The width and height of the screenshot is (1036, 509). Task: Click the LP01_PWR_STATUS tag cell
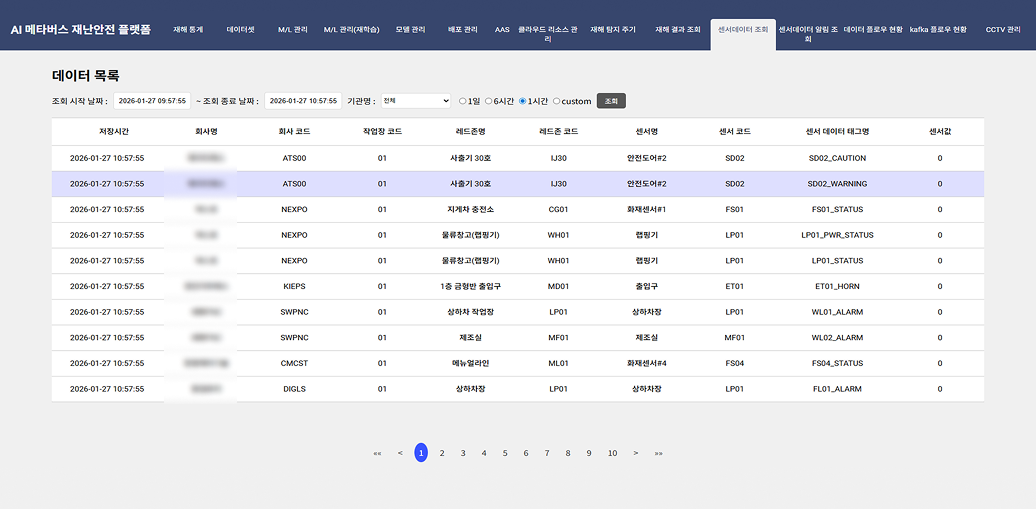tap(837, 235)
